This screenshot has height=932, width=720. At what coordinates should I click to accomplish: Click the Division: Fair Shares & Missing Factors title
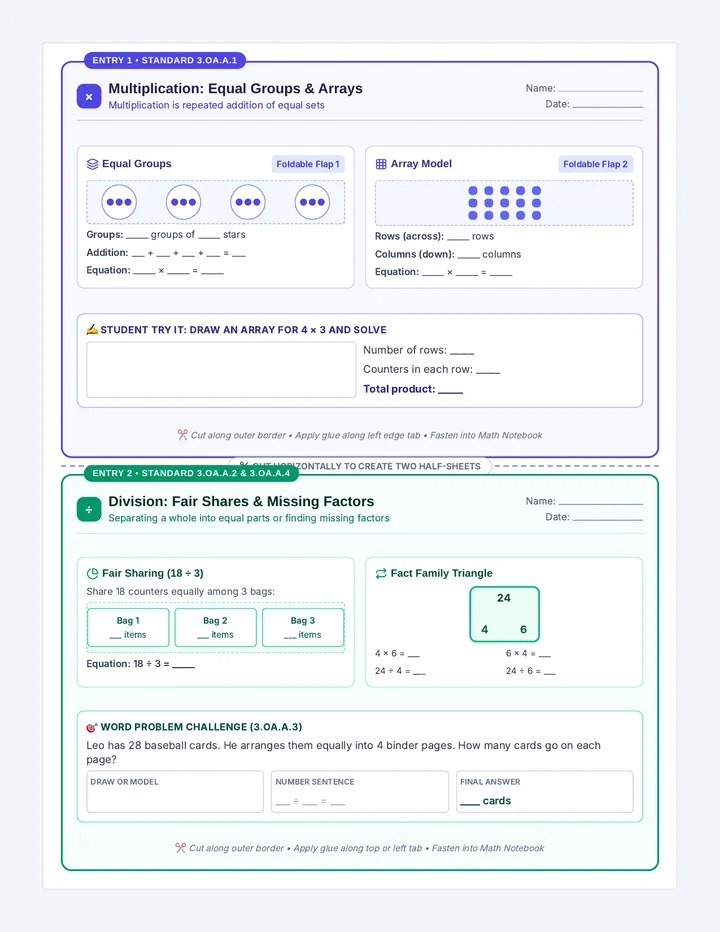coord(241,502)
